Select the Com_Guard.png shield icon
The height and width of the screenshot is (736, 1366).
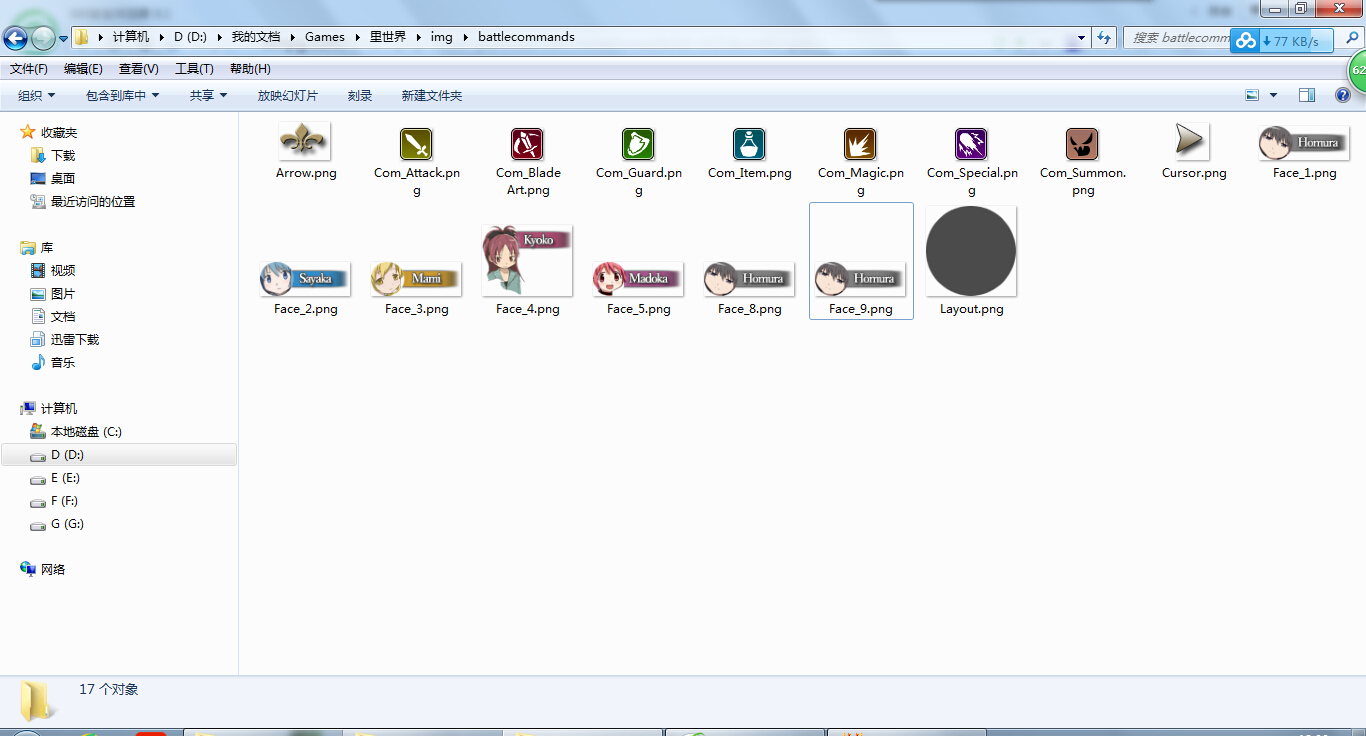click(638, 144)
